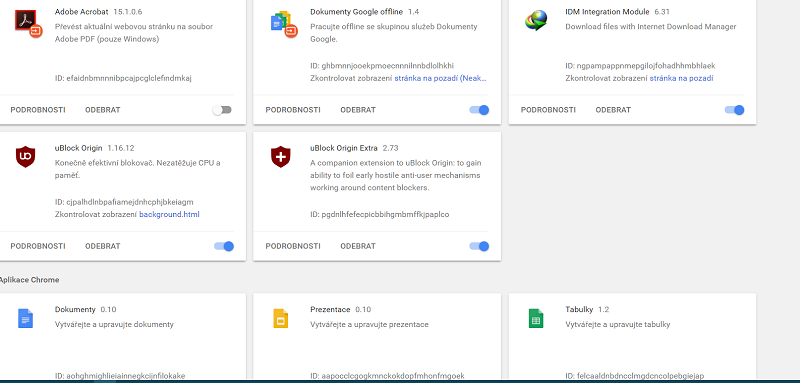The image size is (800, 383).
Task: Click the Tabulky app icon
Action: pos(536,318)
